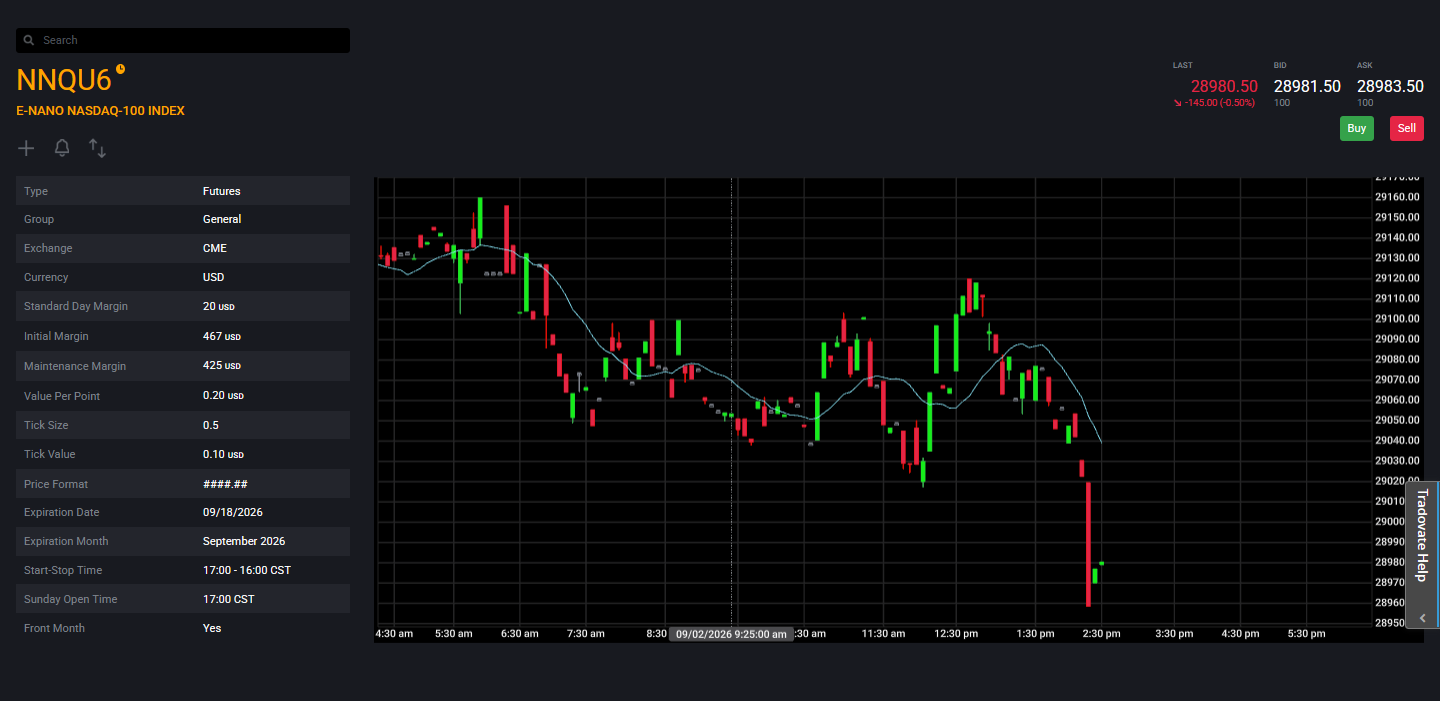Click the tall green candle near 5:30 am
This screenshot has height=701, width=1440.
(480, 220)
